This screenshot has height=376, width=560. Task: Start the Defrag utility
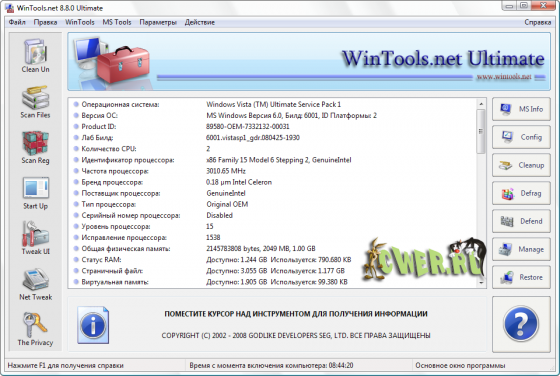pos(521,193)
